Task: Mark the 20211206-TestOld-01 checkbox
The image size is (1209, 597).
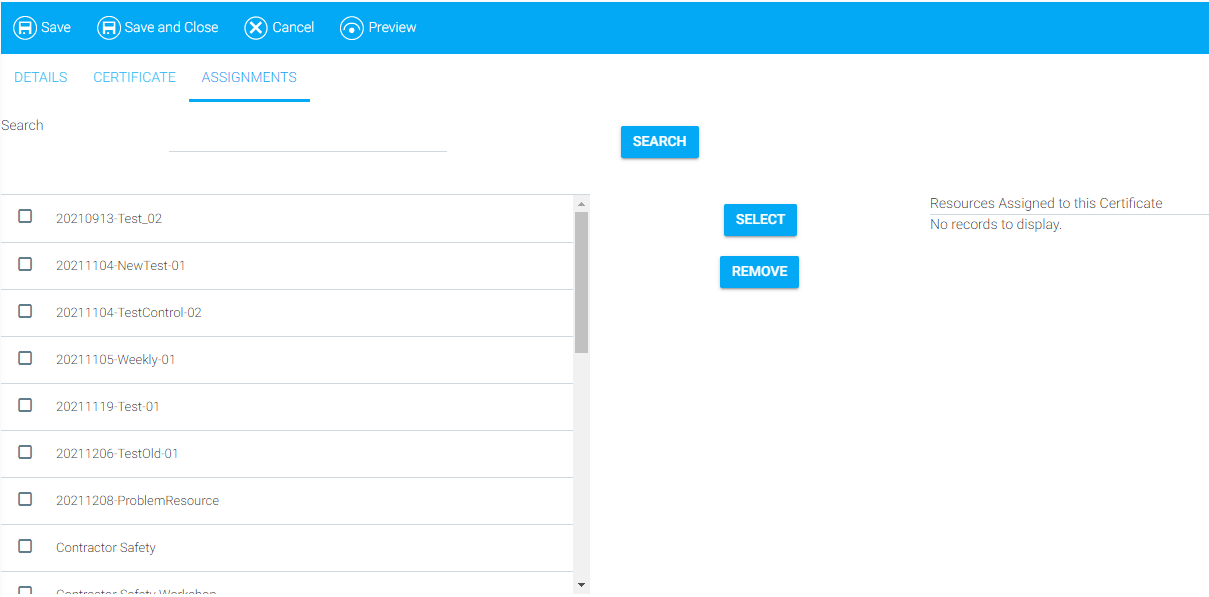Action: 25,452
